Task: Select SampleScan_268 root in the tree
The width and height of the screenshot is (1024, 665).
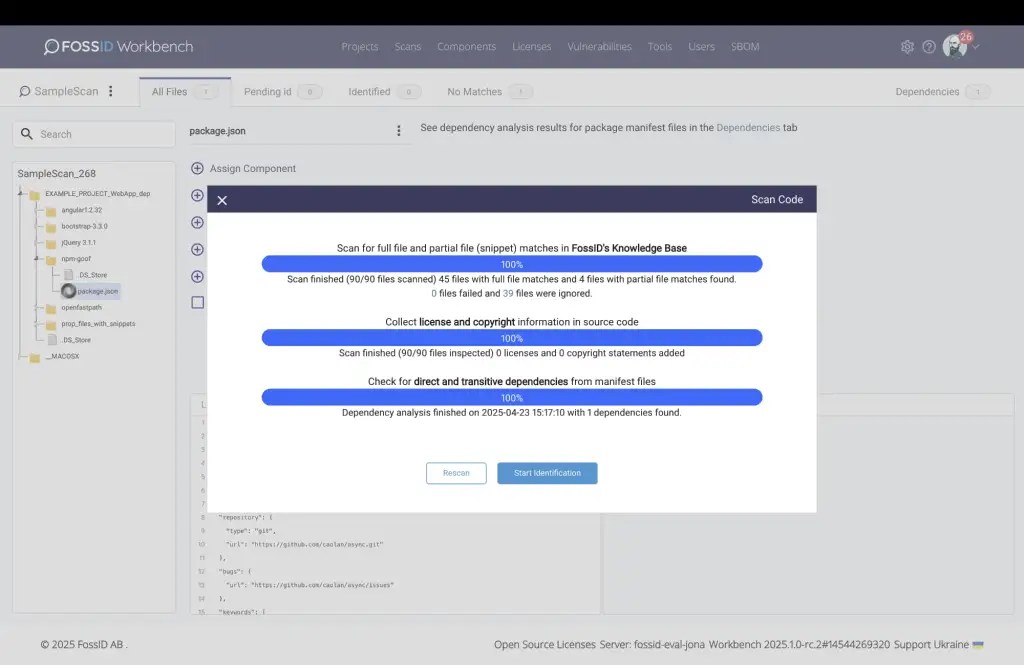Action: point(57,173)
